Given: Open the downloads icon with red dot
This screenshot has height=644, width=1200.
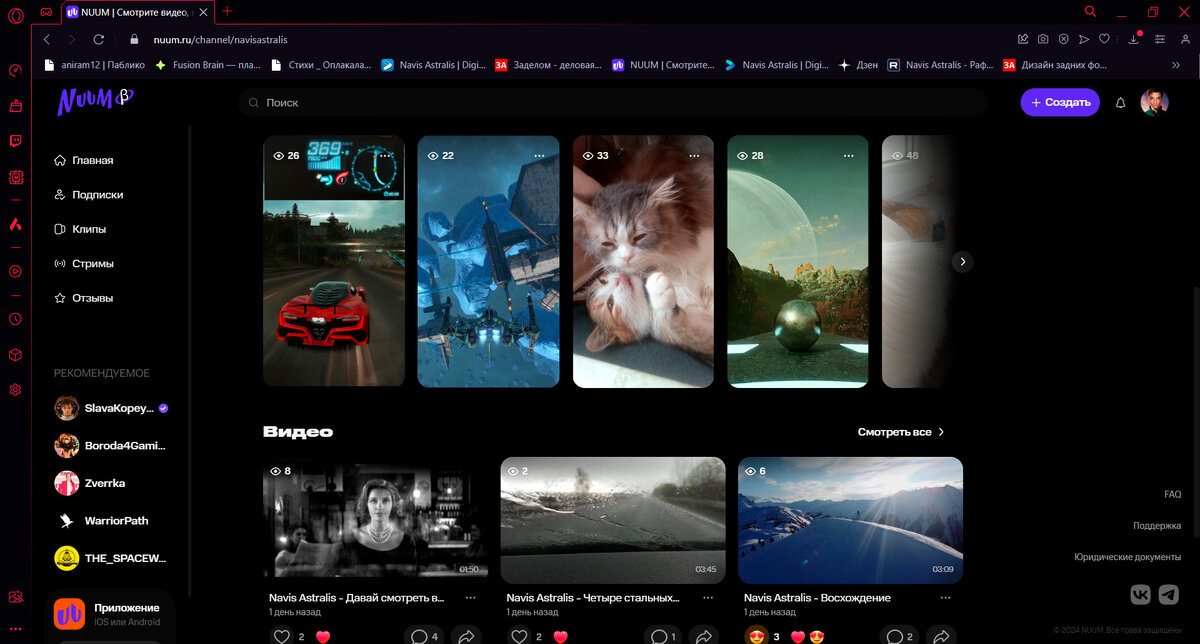Looking at the screenshot, I should [x=1134, y=38].
